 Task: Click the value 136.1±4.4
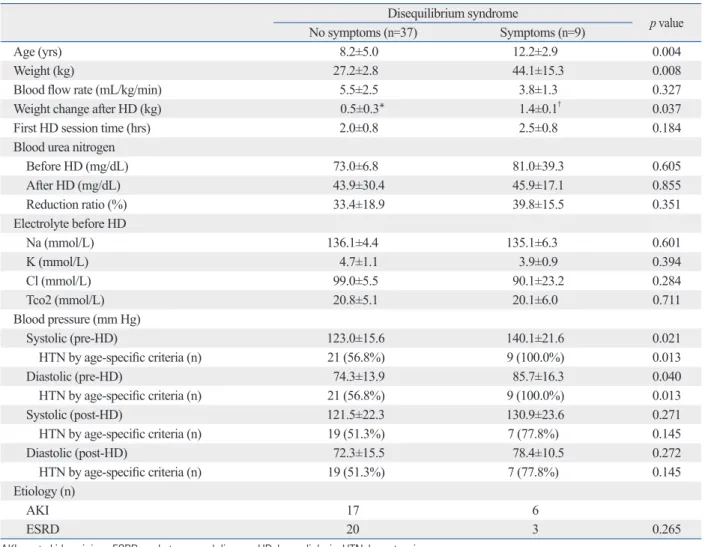(x=352, y=243)
